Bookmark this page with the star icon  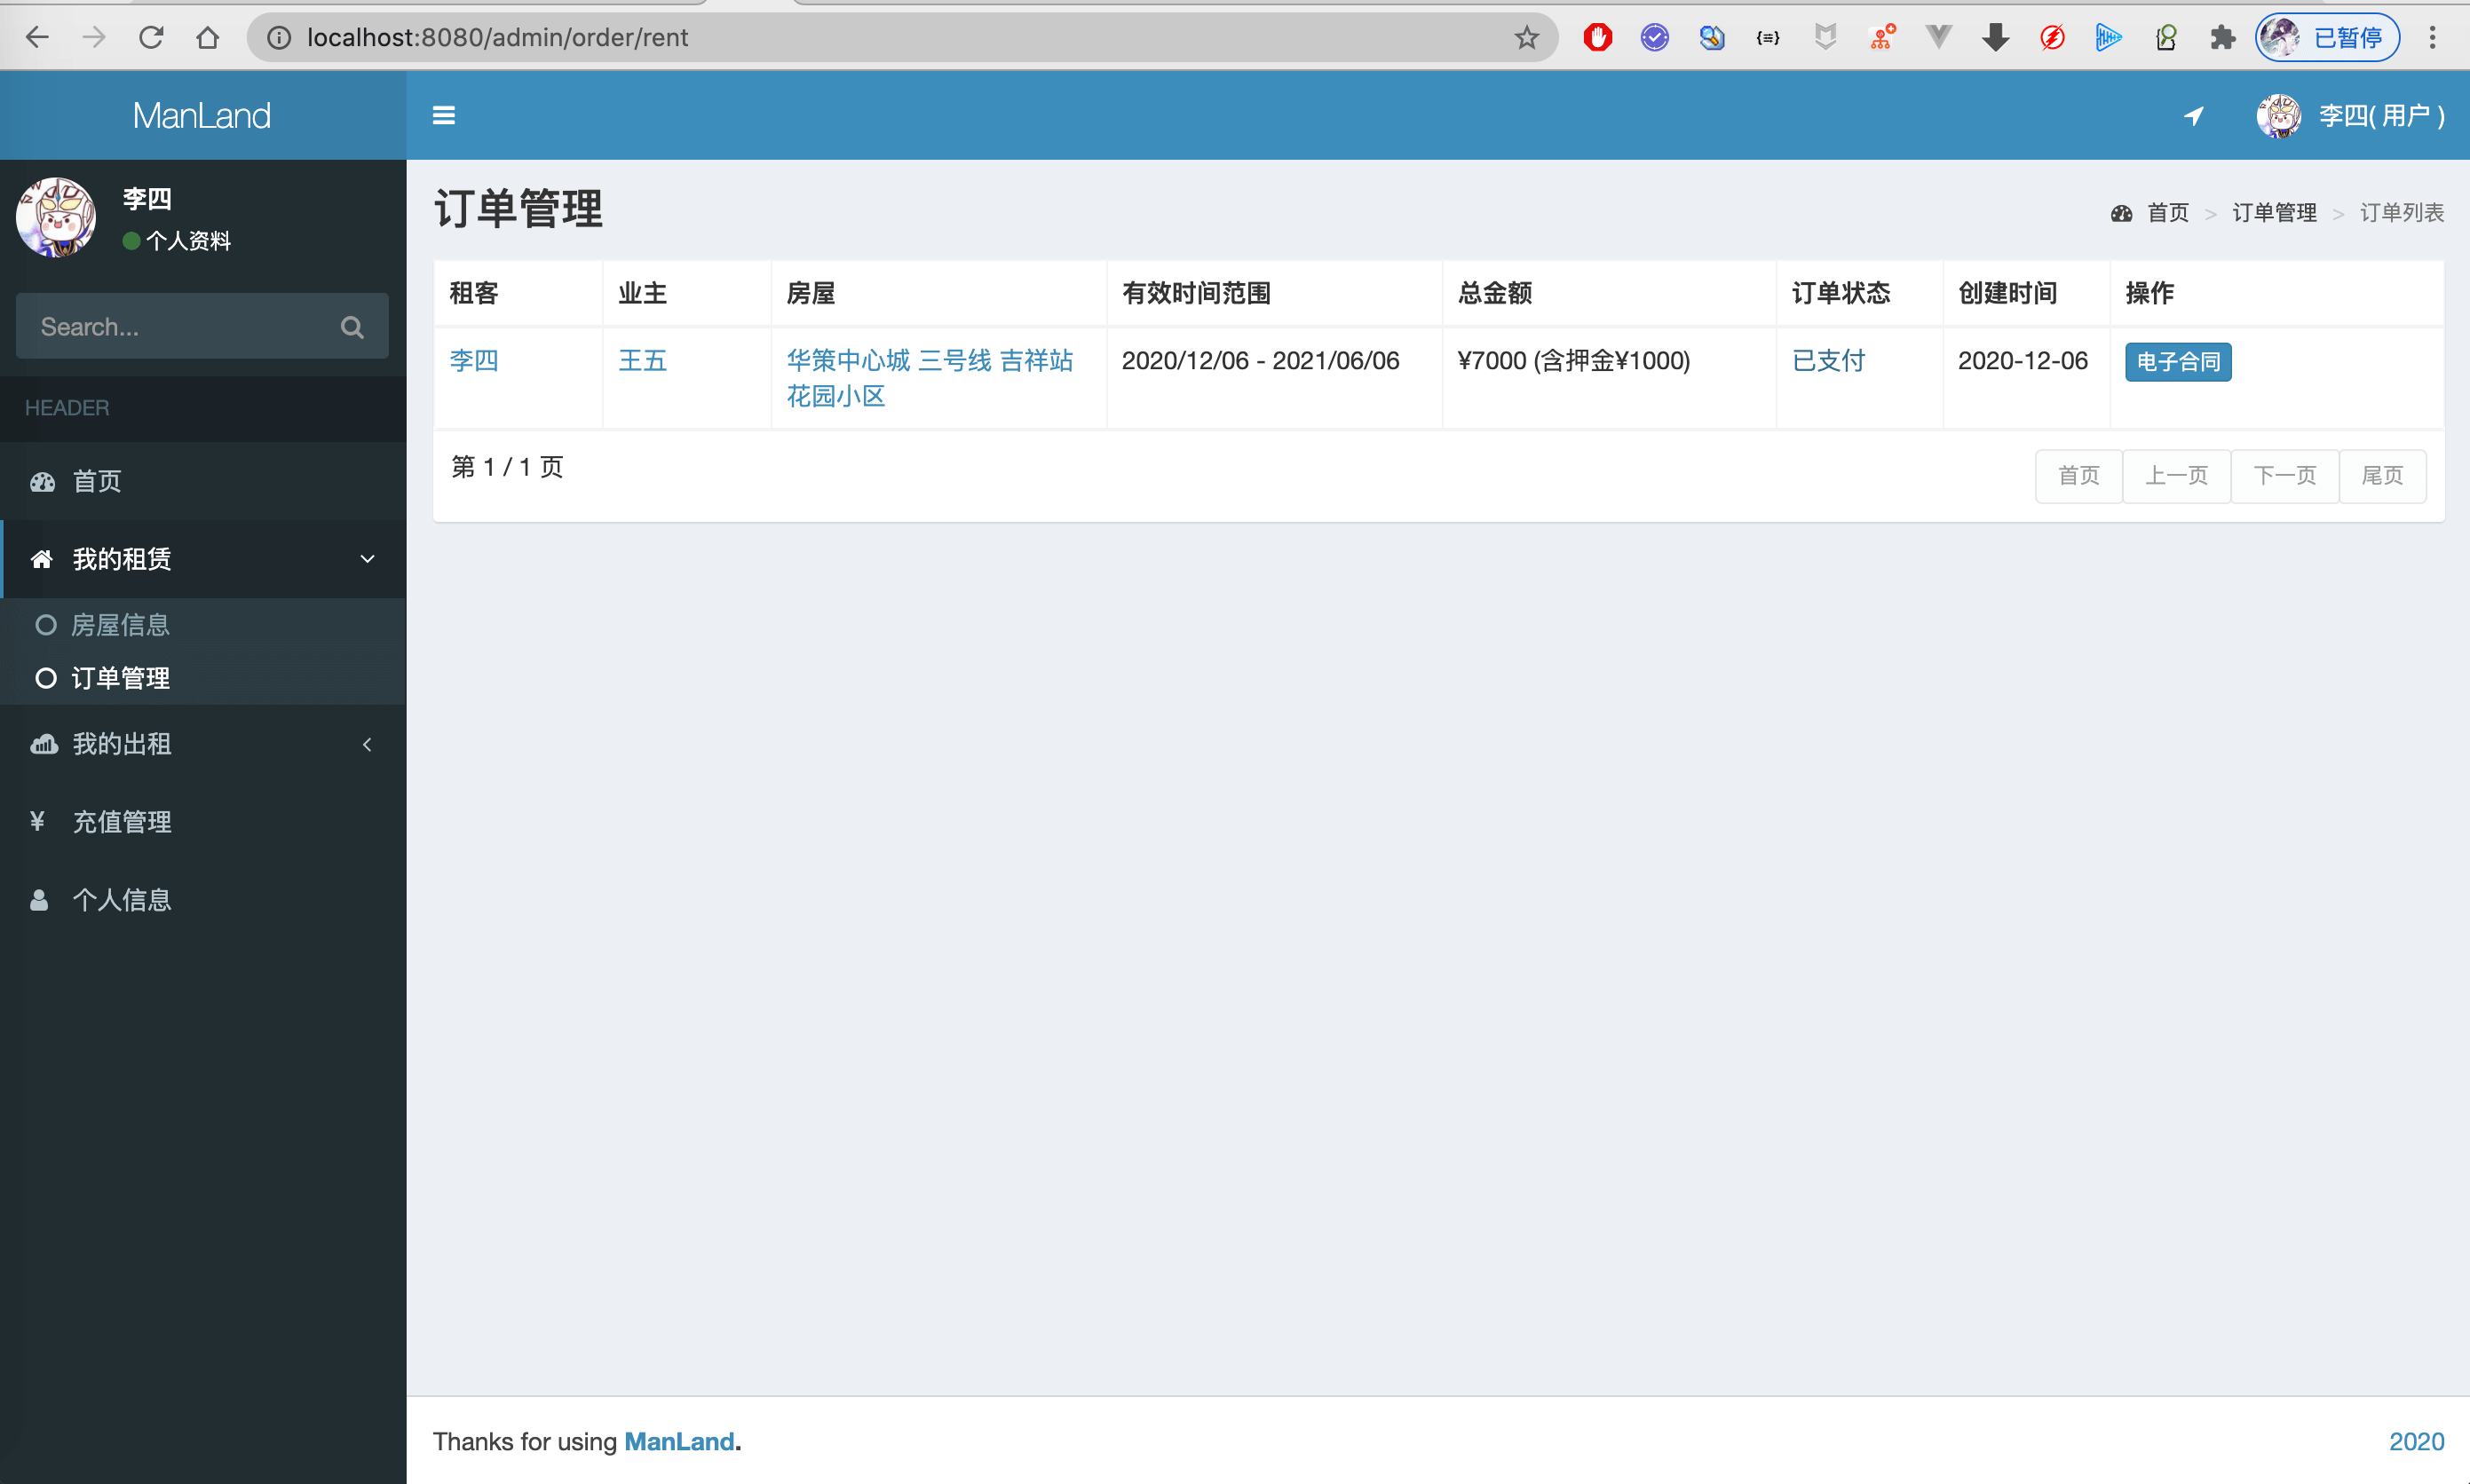1526,38
